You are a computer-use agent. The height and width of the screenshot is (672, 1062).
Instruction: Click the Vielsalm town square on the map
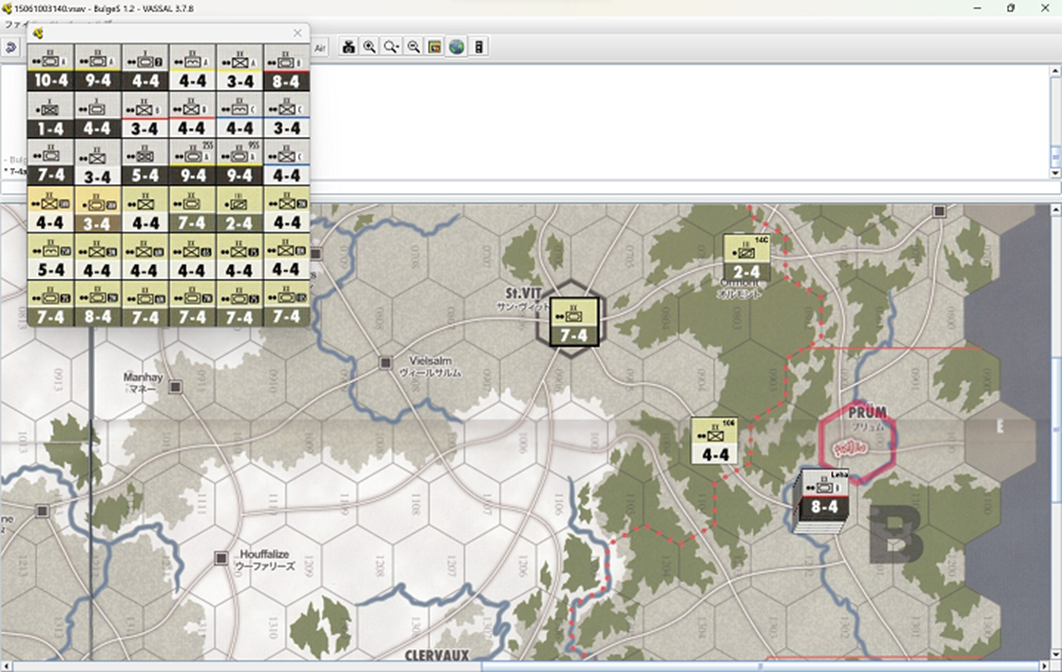[385, 363]
